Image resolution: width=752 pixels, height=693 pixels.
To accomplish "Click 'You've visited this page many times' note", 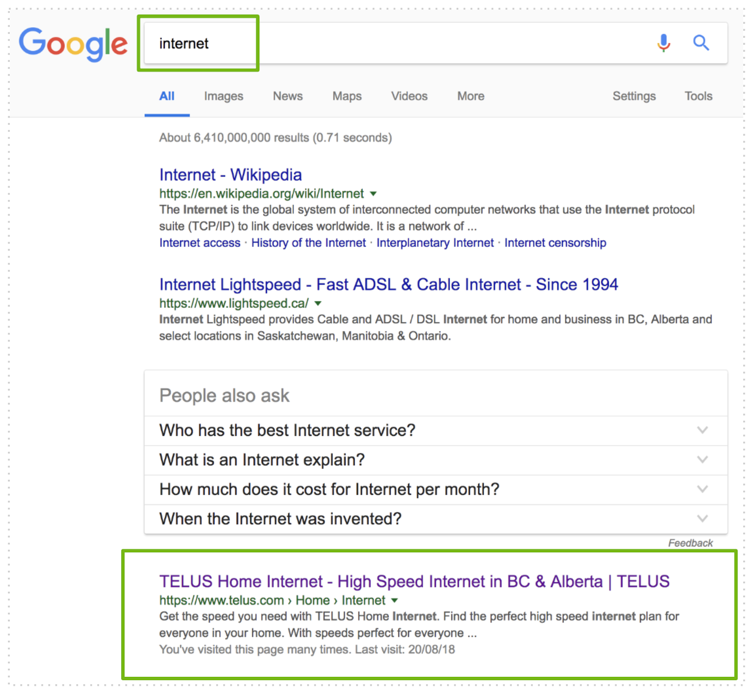I will (x=307, y=650).
